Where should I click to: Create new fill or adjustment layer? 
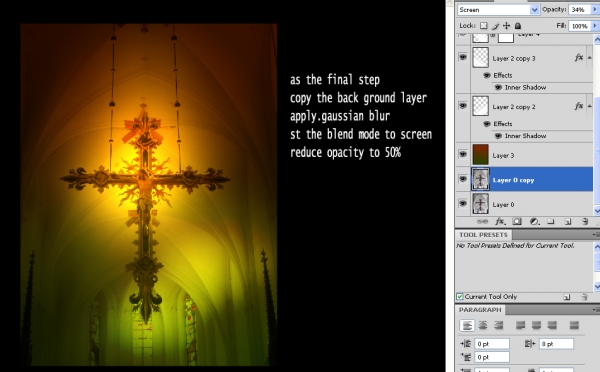[x=534, y=222]
